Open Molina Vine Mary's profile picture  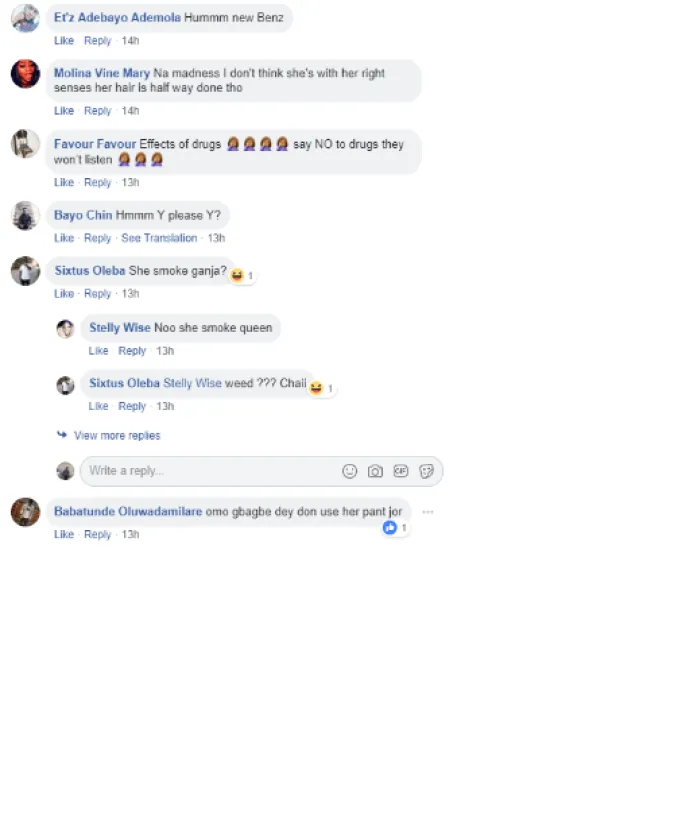[25, 74]
